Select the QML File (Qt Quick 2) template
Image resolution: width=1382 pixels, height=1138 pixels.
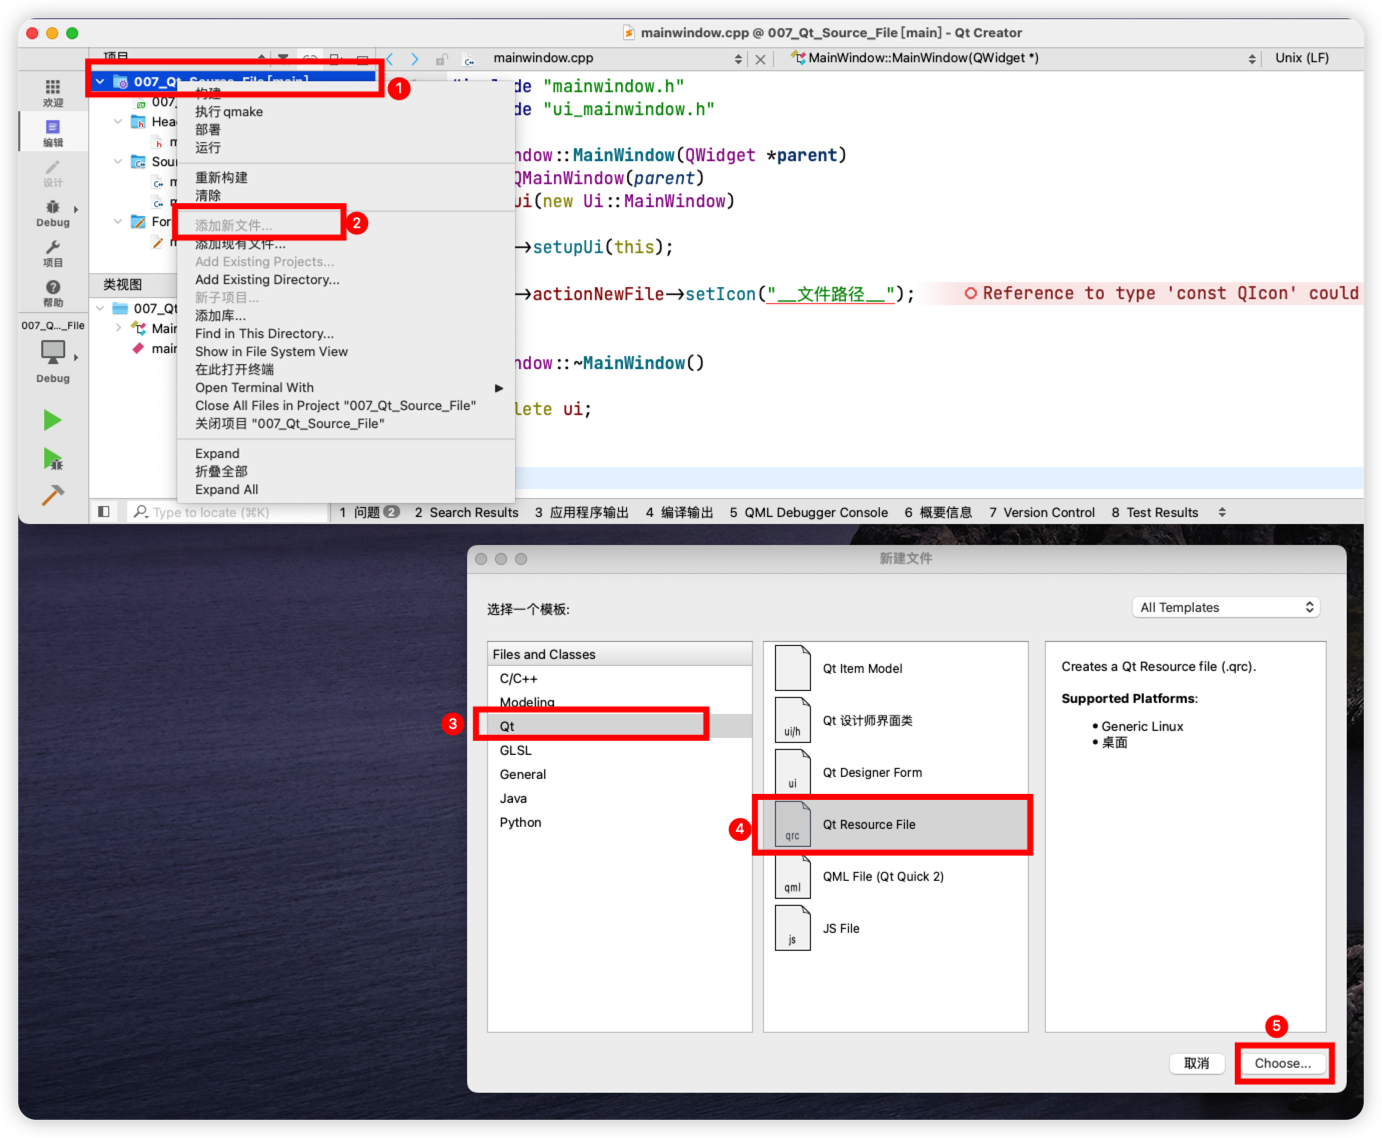895,876
